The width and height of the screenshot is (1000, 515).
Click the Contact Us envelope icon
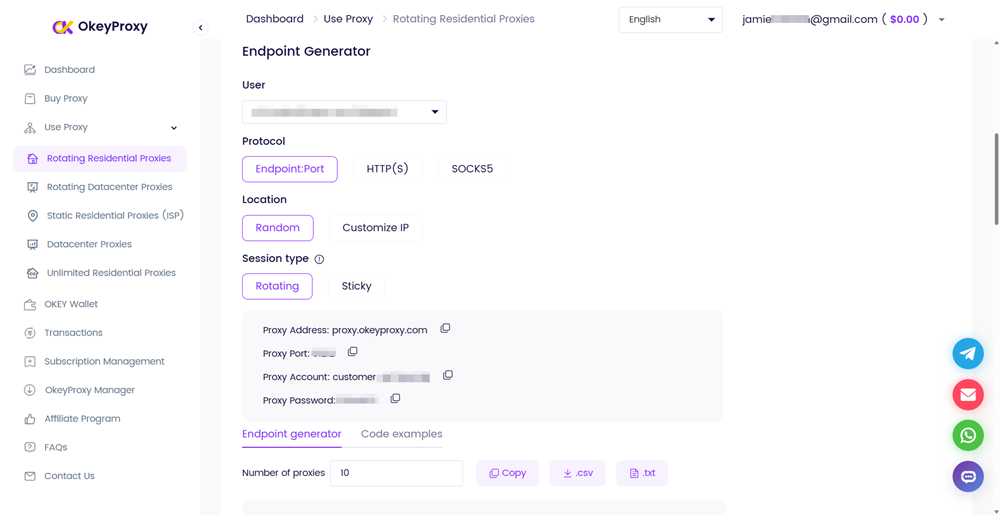point(29,476)
